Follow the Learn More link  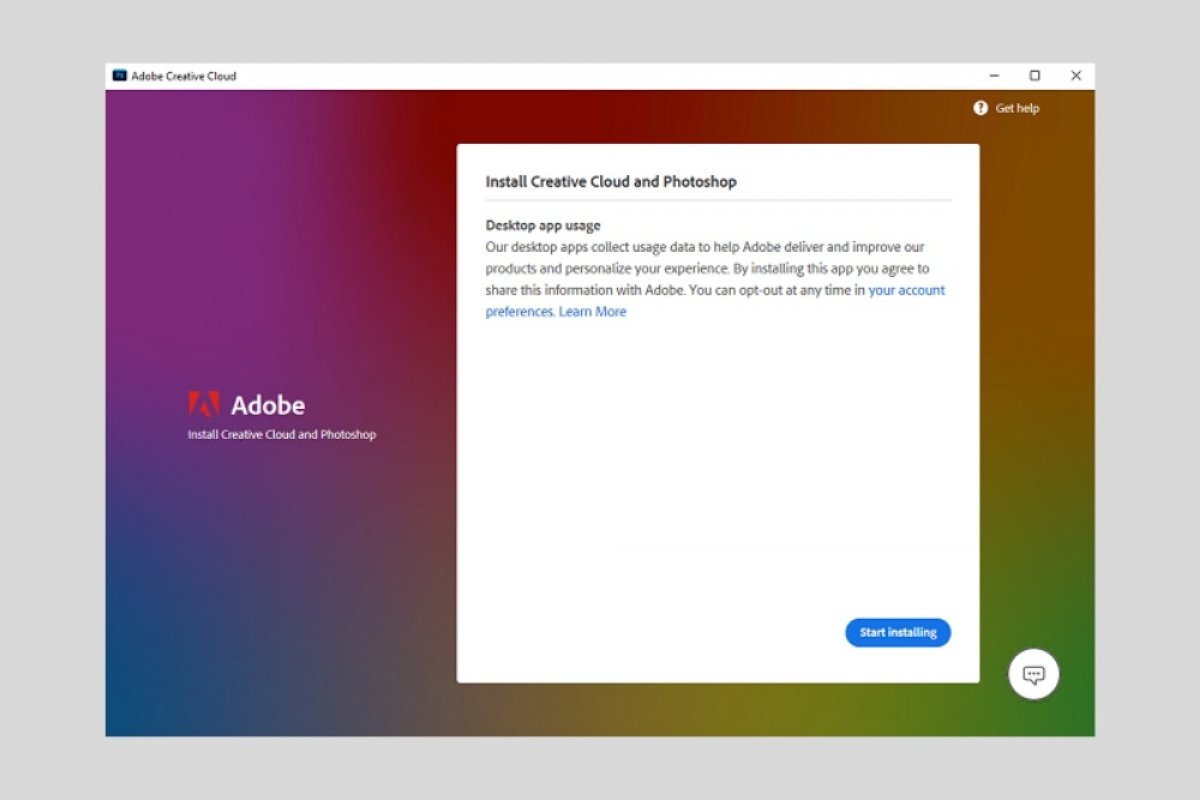593,311
